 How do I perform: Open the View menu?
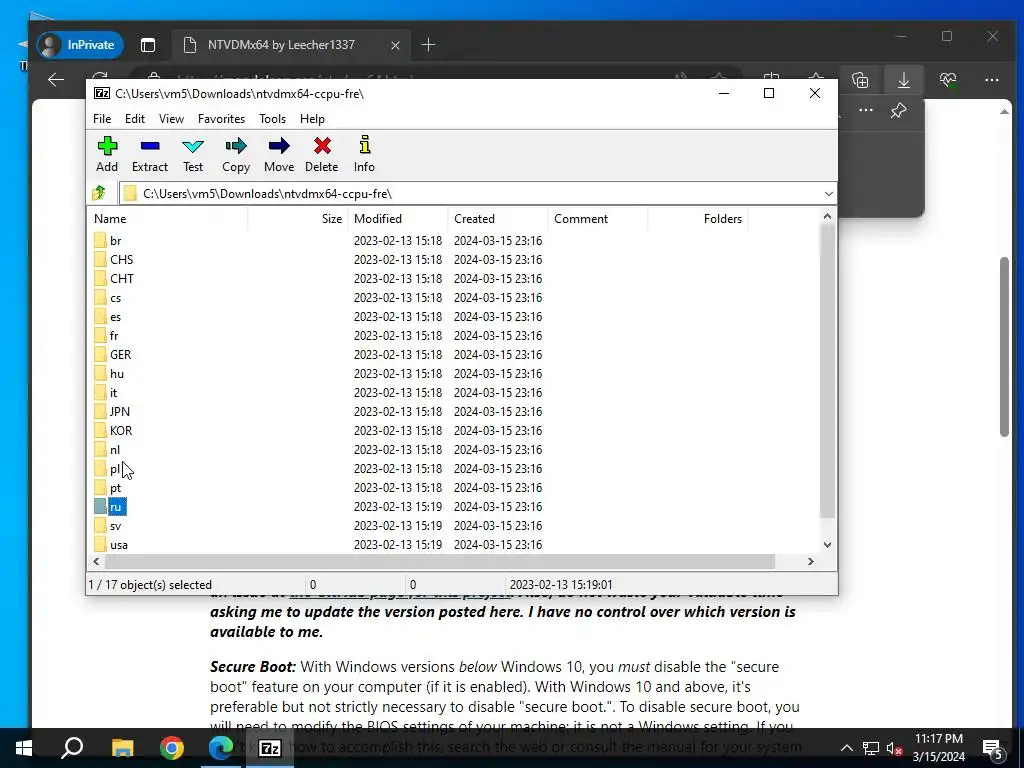pyautogui.click(x=171, y=119)
